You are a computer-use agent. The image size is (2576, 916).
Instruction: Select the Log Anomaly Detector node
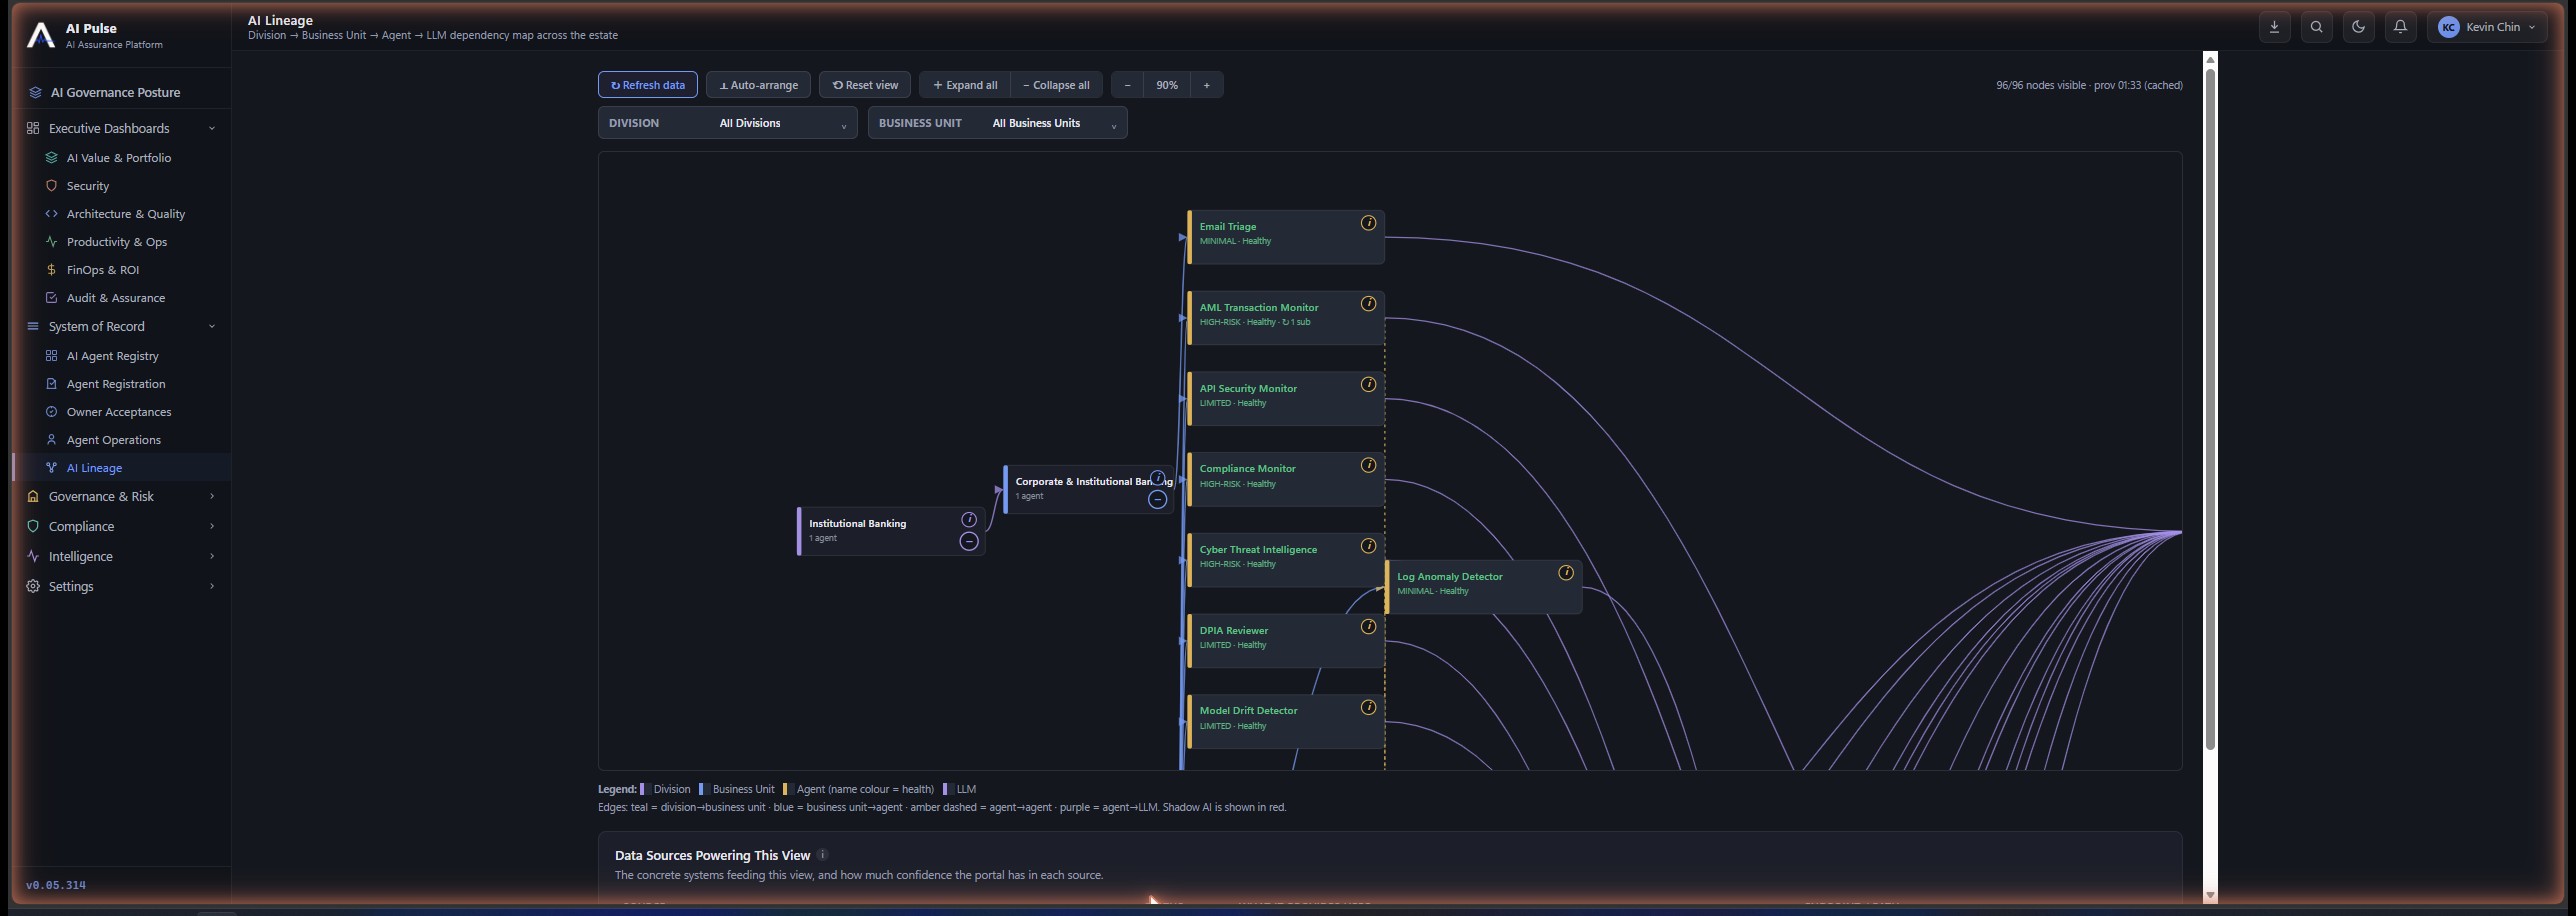pos(1483,587)
